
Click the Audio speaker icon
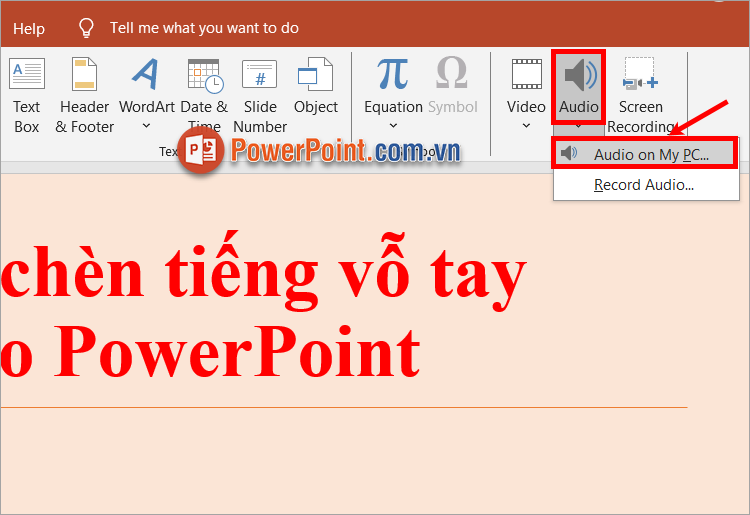click(x=579, y=74)
